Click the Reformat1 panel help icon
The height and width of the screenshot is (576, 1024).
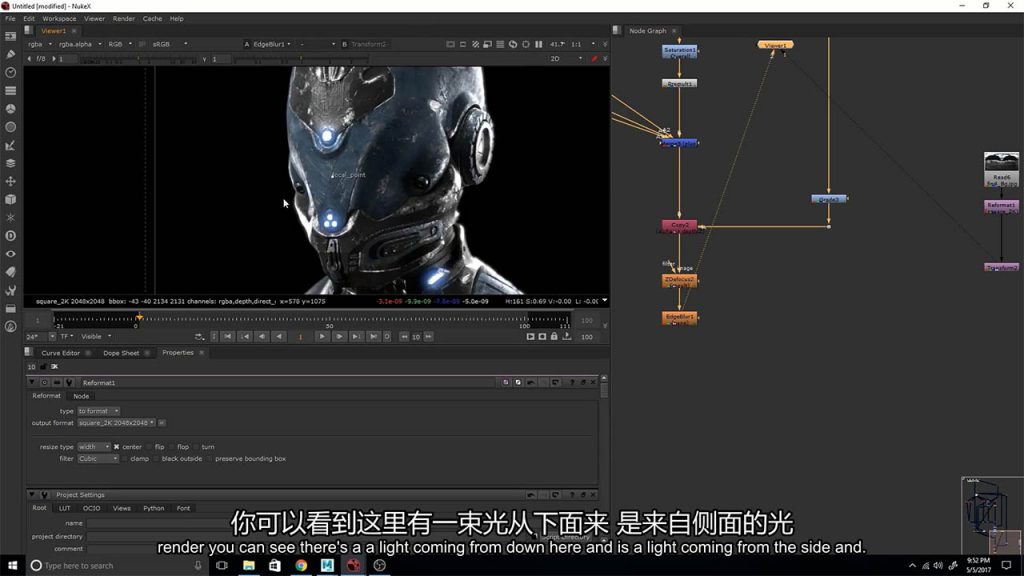click(x=572, y=383)
